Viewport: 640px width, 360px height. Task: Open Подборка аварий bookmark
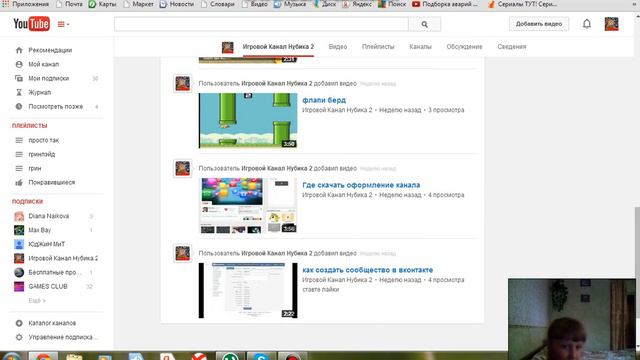tap(444, 4)
